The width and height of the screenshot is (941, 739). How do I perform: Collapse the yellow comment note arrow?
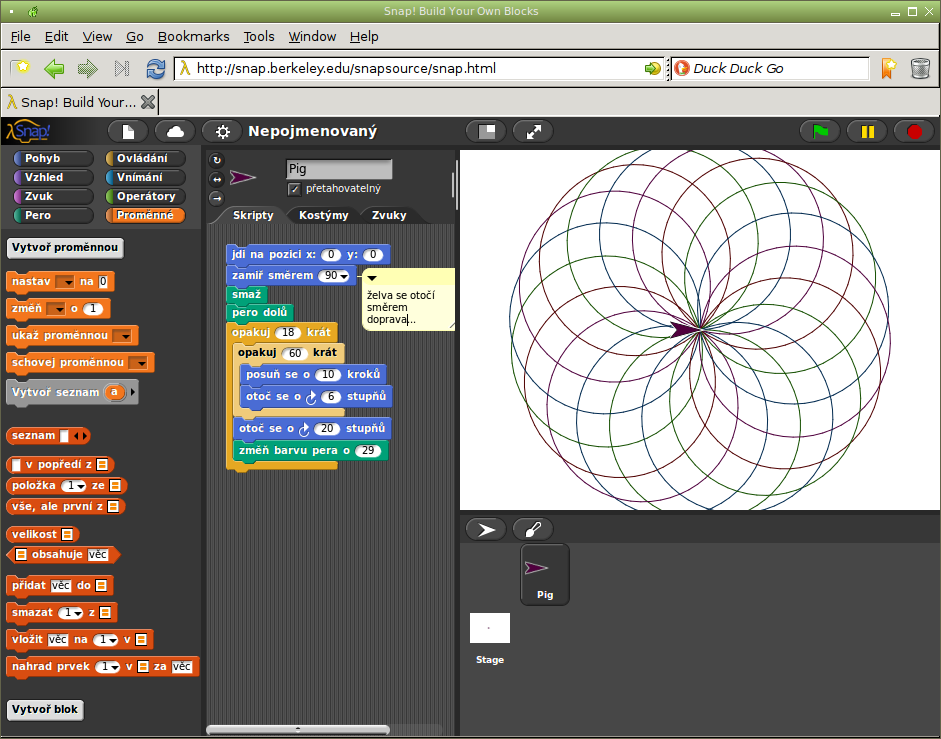(x=372, y=278)
